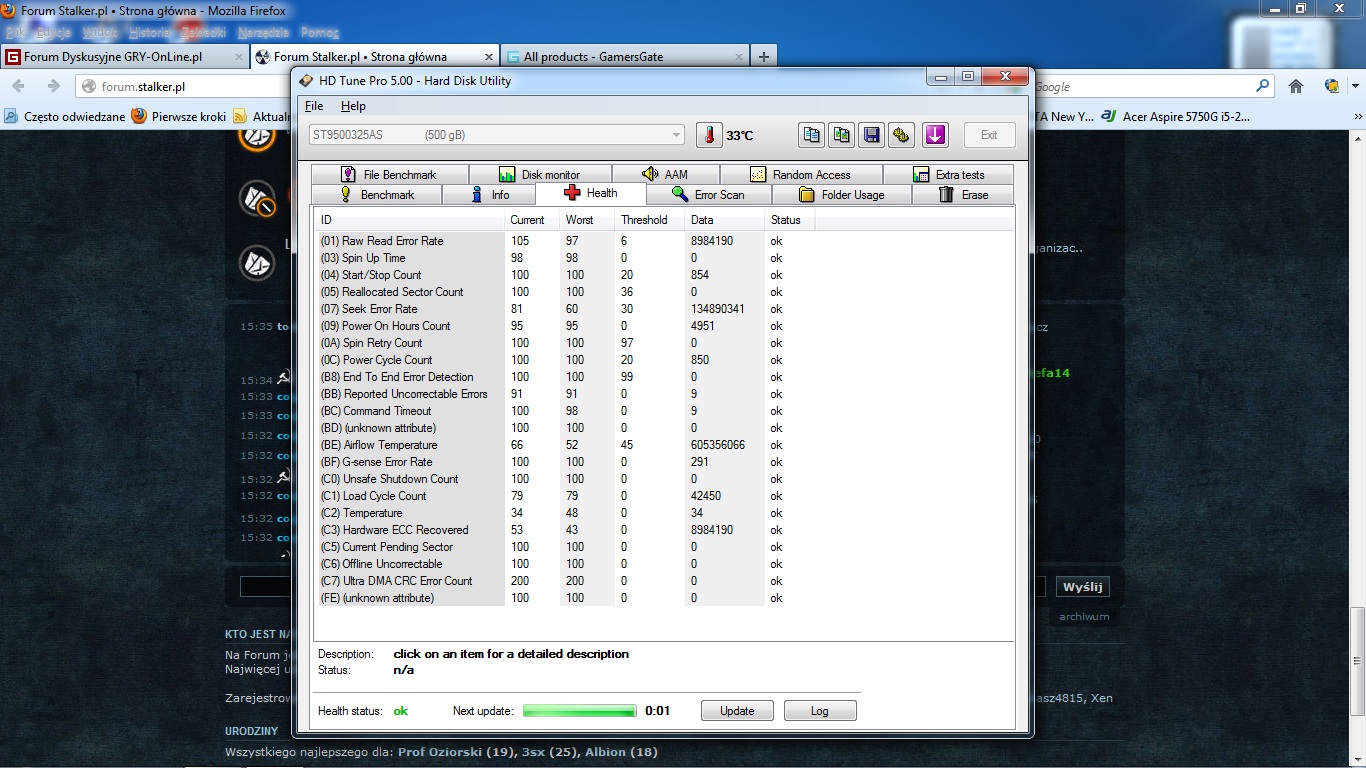
Task: Click the Threshold column header
Action: (649, 220)
